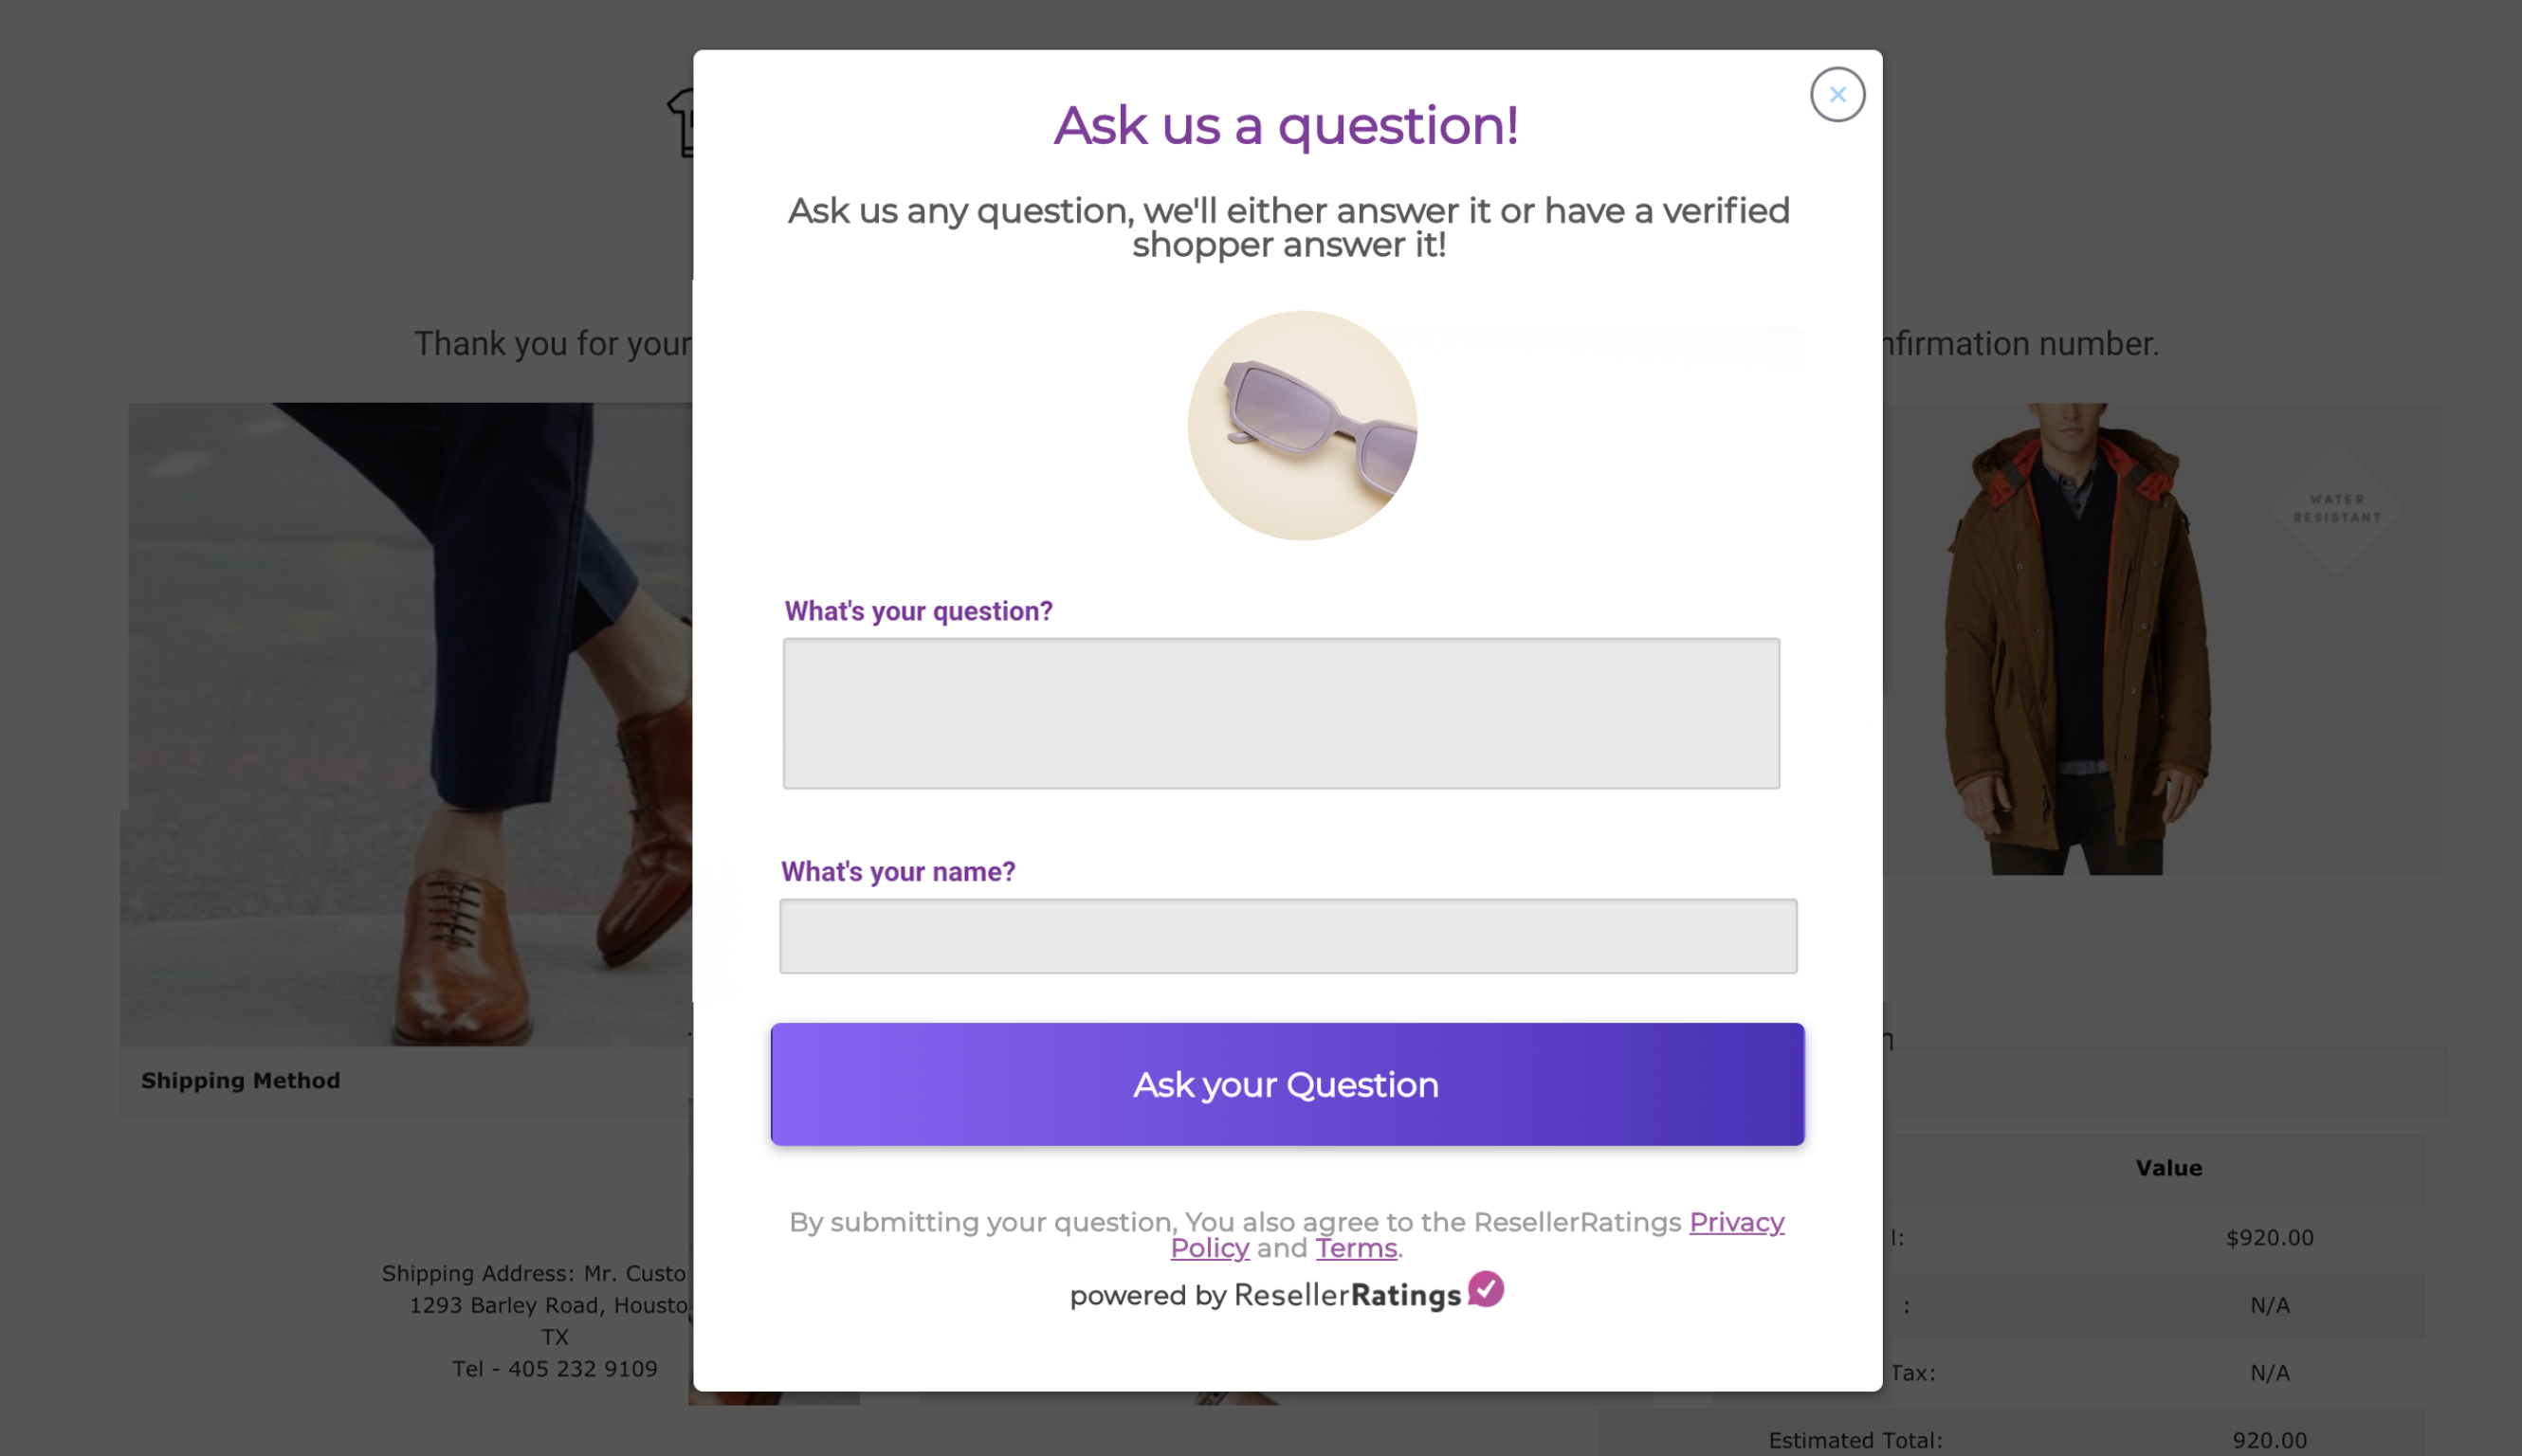
Task: Click the Estimated Total row
Action: coord(2011,1440)
